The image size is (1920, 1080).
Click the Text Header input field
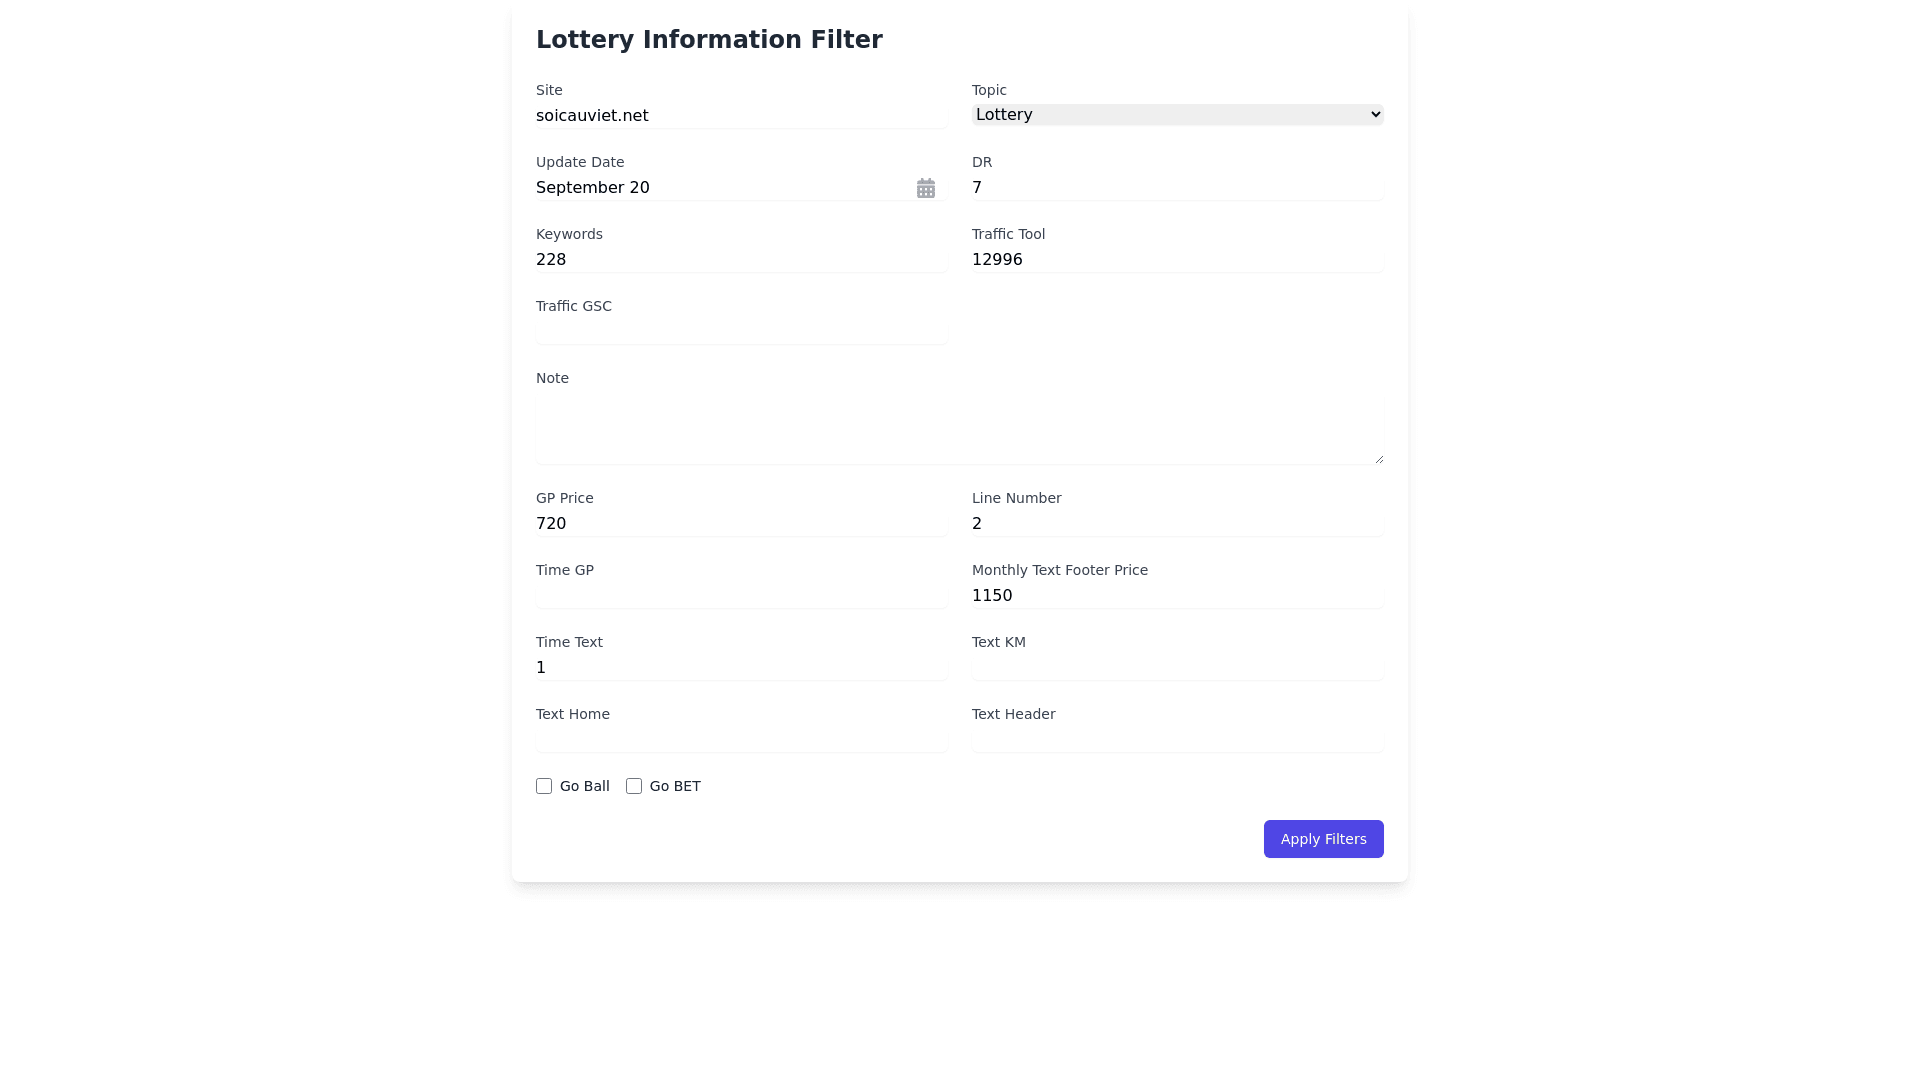point(1177,740)
